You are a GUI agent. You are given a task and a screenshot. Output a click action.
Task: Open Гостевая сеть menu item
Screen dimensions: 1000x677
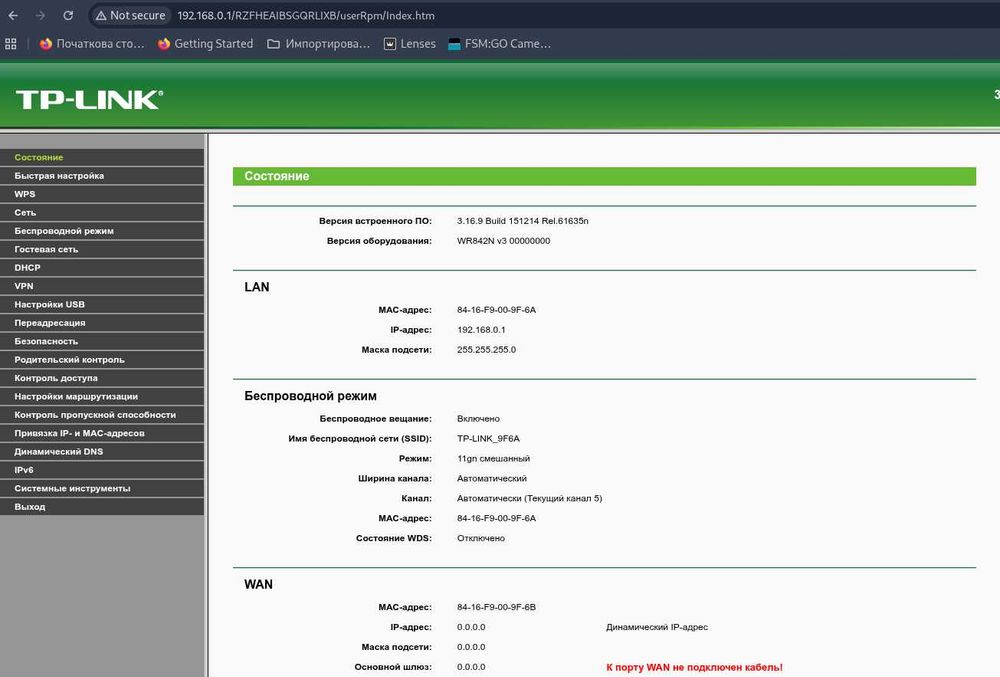click(102, 250)
